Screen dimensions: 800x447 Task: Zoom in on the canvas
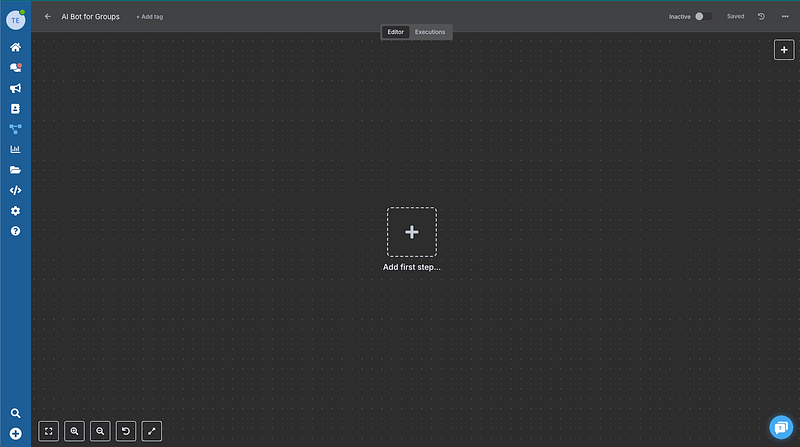point(74,431)
